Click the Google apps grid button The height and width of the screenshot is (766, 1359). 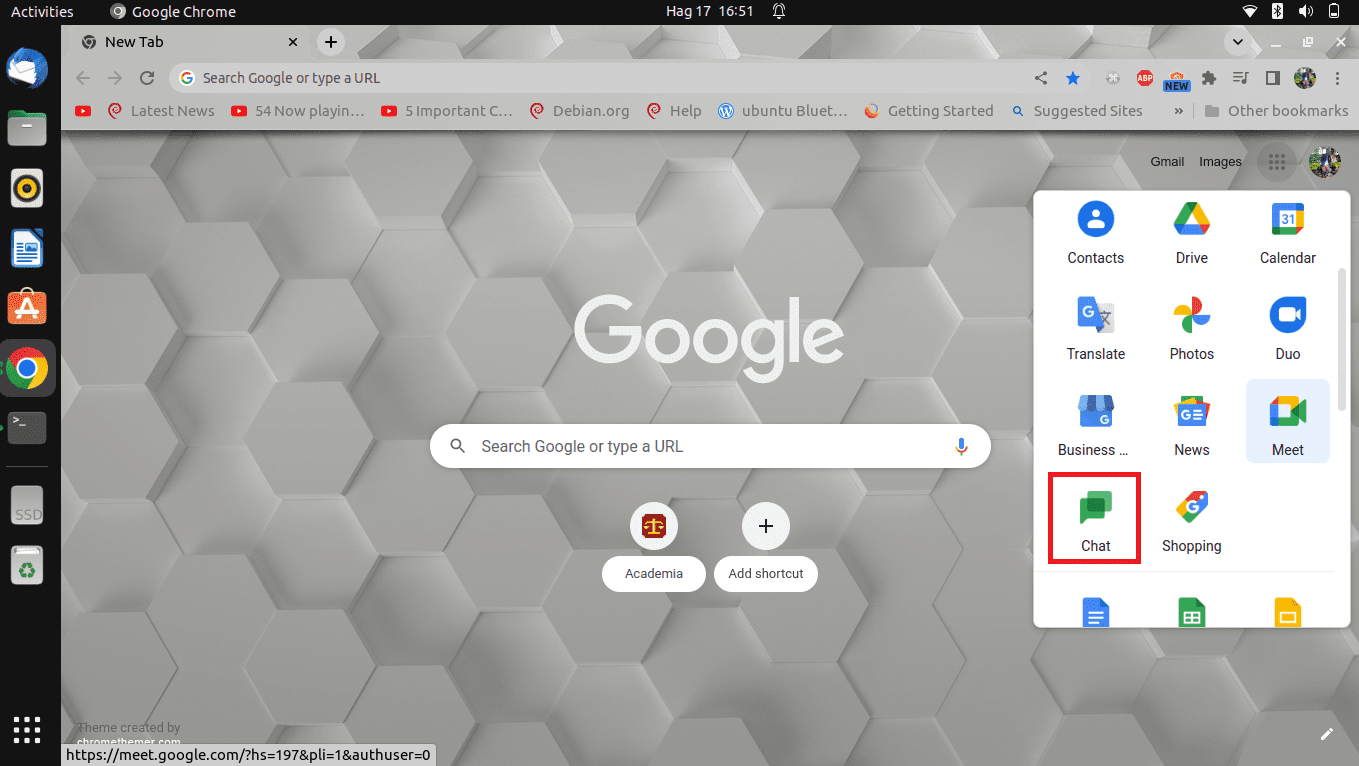tap(1276, 162)
